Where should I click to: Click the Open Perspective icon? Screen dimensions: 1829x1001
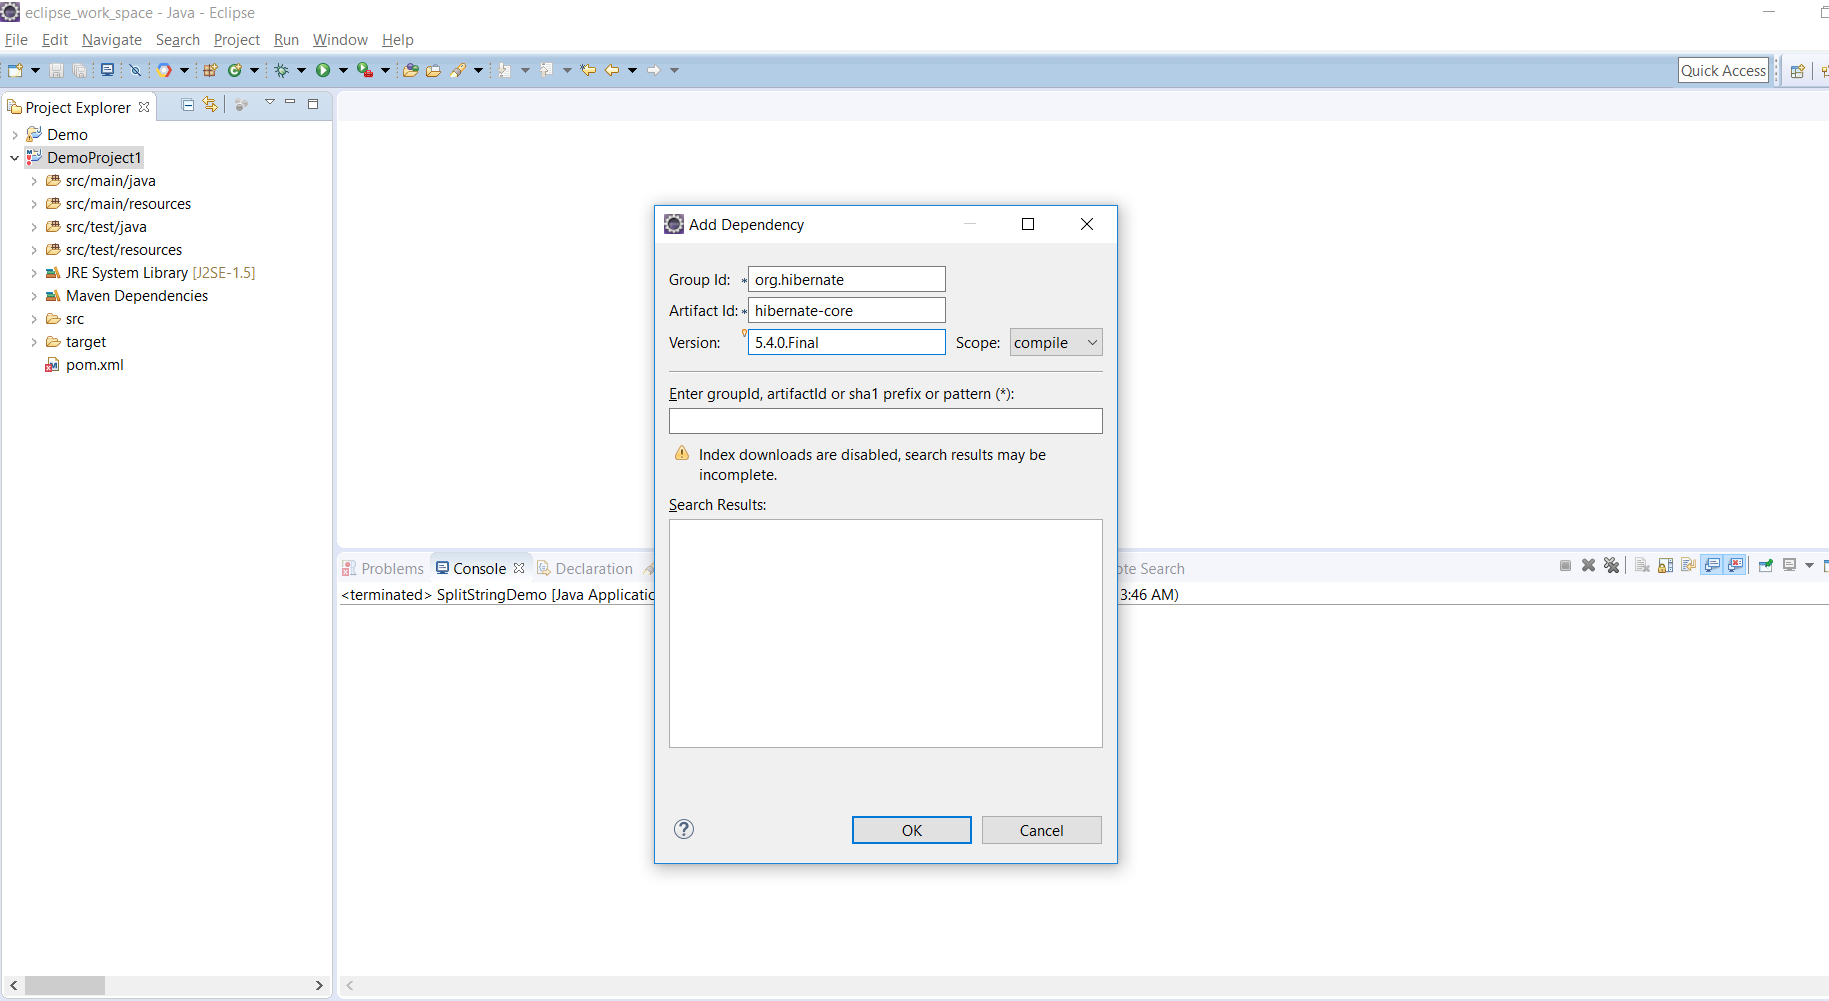pos(1797,71)
